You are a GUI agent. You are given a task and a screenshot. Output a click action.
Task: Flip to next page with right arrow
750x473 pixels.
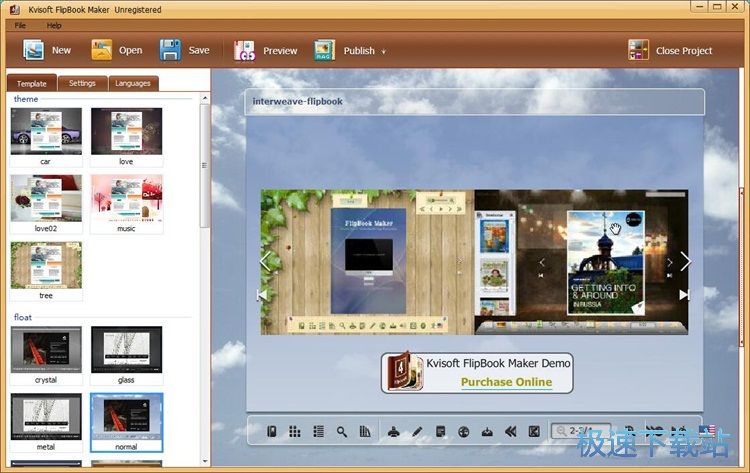685,261
